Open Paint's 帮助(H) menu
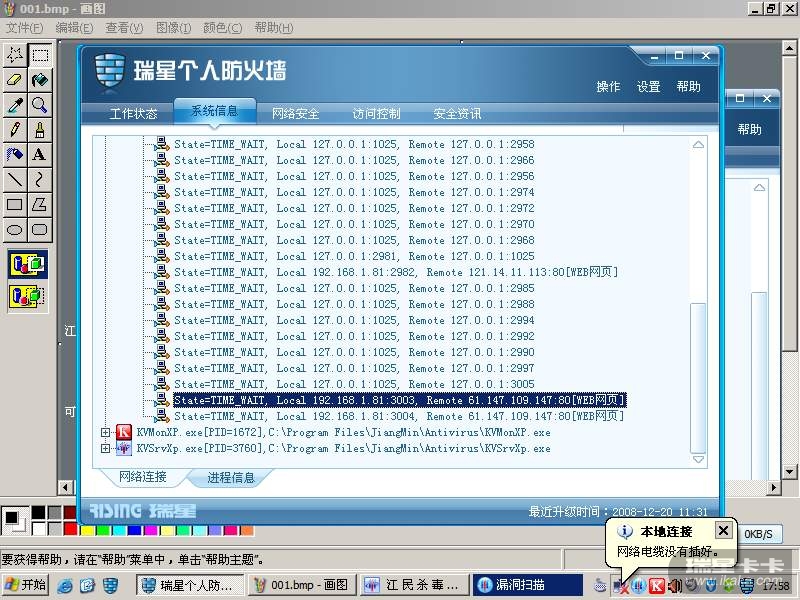The width and height of the screenshot is (800, 600). coord(273,28)
